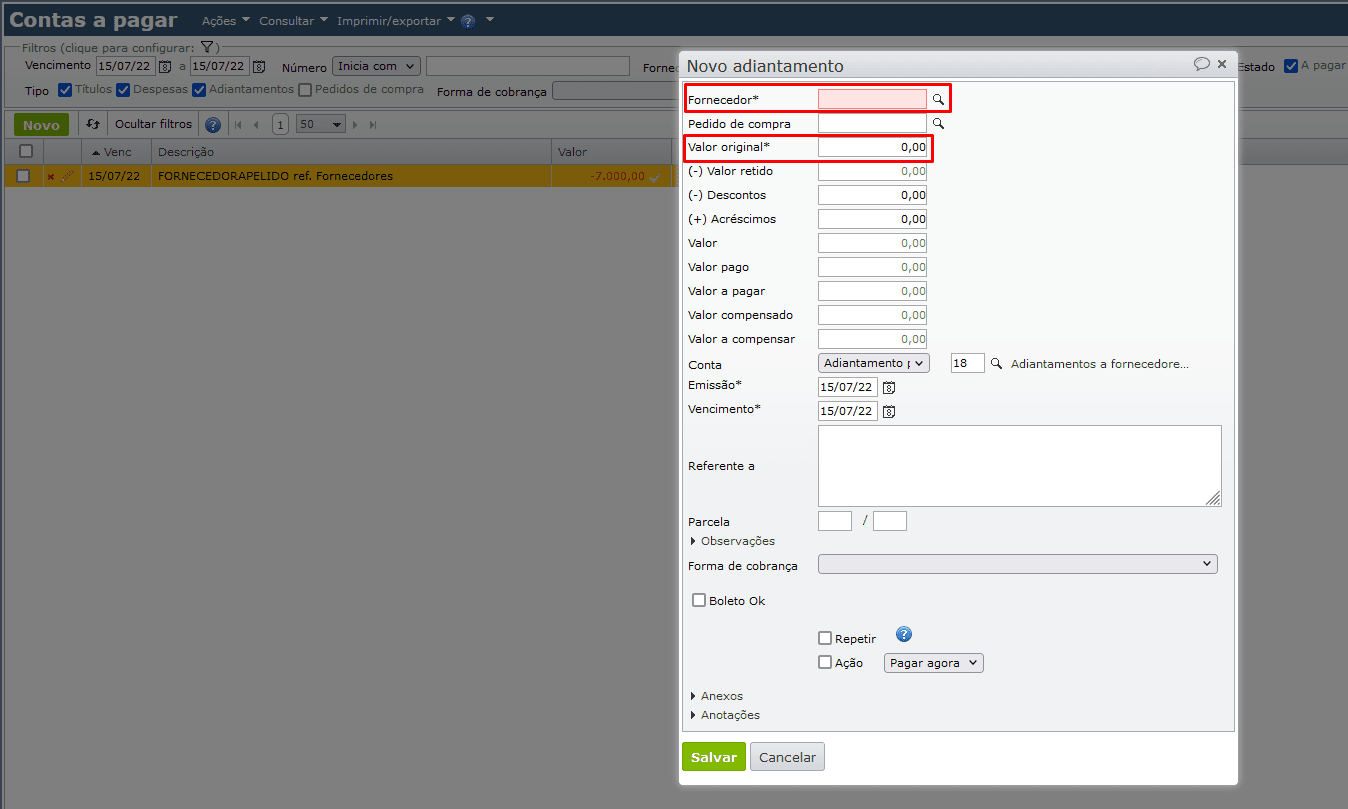1348x809 pixels.
Task: Close the Novo adiantamento dialog
Action: coord(1222,64)
